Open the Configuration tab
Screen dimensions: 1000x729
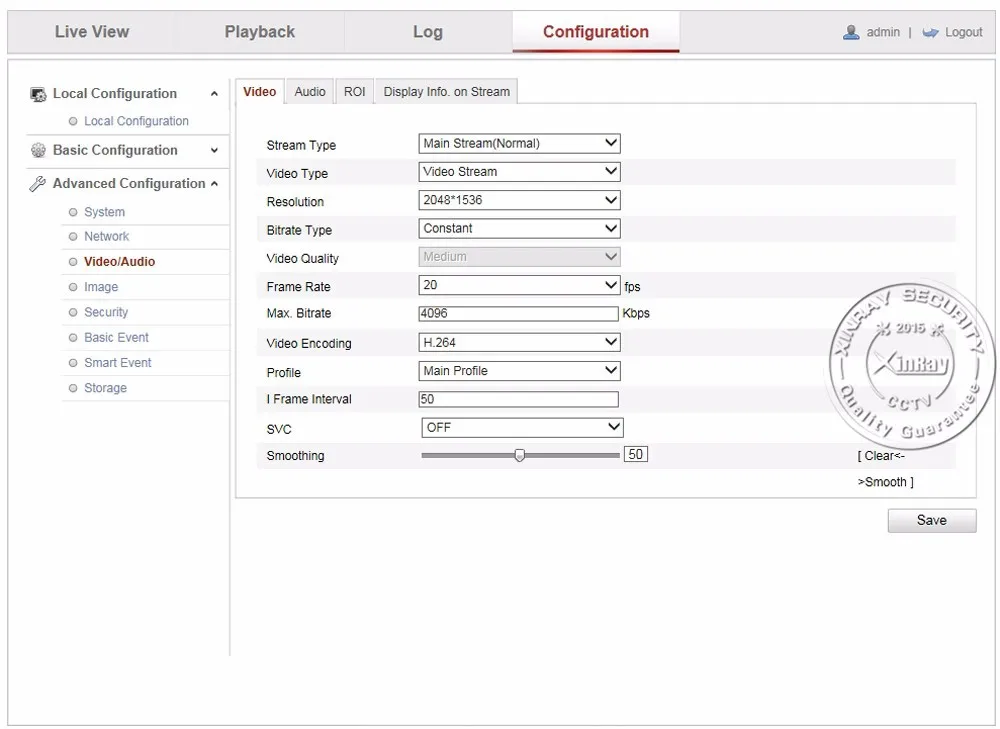(x=596, y=32)
